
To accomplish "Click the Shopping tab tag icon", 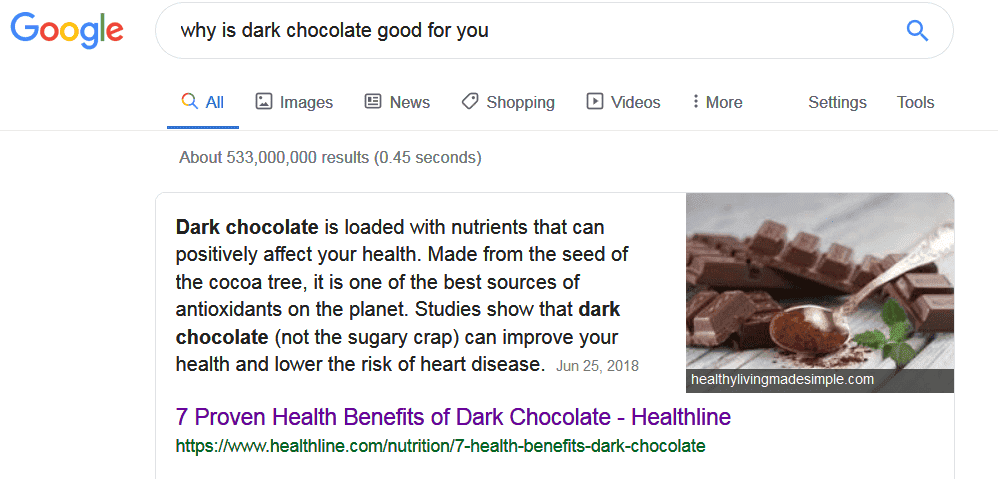I will 469,102.
